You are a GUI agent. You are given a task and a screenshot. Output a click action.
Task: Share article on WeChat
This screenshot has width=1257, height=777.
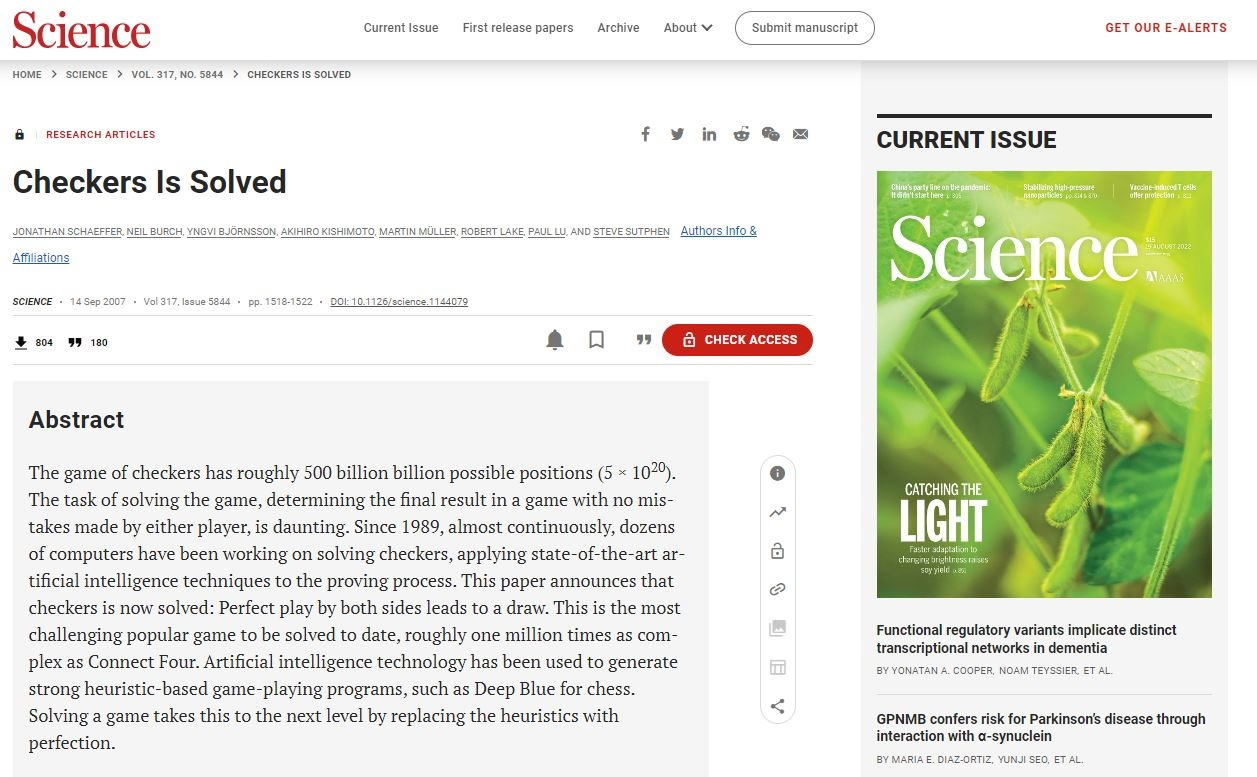[x=770, y=135]
